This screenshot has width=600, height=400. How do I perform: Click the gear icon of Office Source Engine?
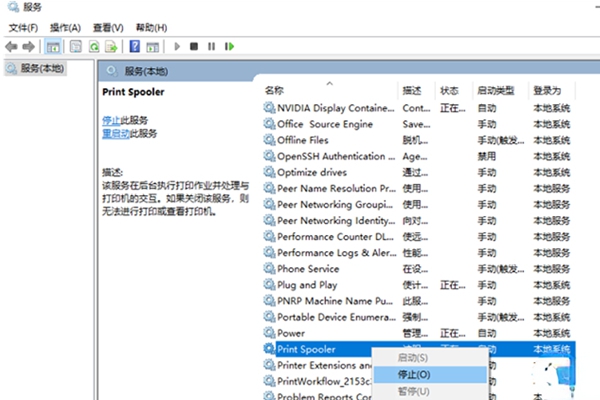click(x=269, y=124)
